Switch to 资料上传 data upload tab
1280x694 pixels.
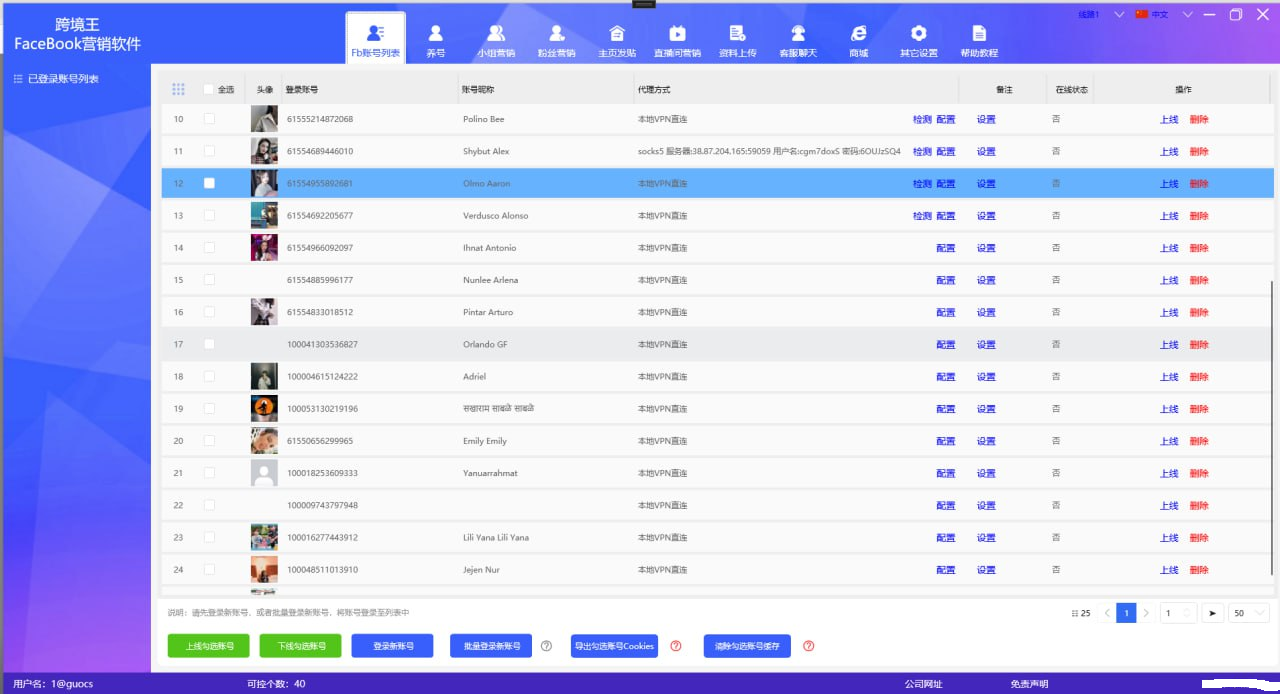tap(738, 40)
